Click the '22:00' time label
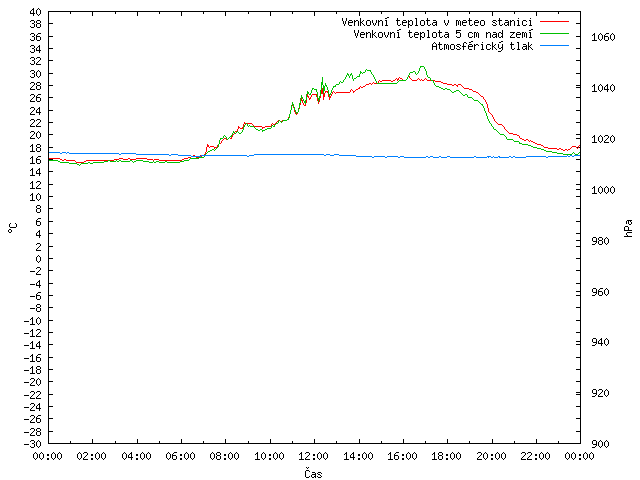Viewport: 640px width, 480px height. point(535,456)
